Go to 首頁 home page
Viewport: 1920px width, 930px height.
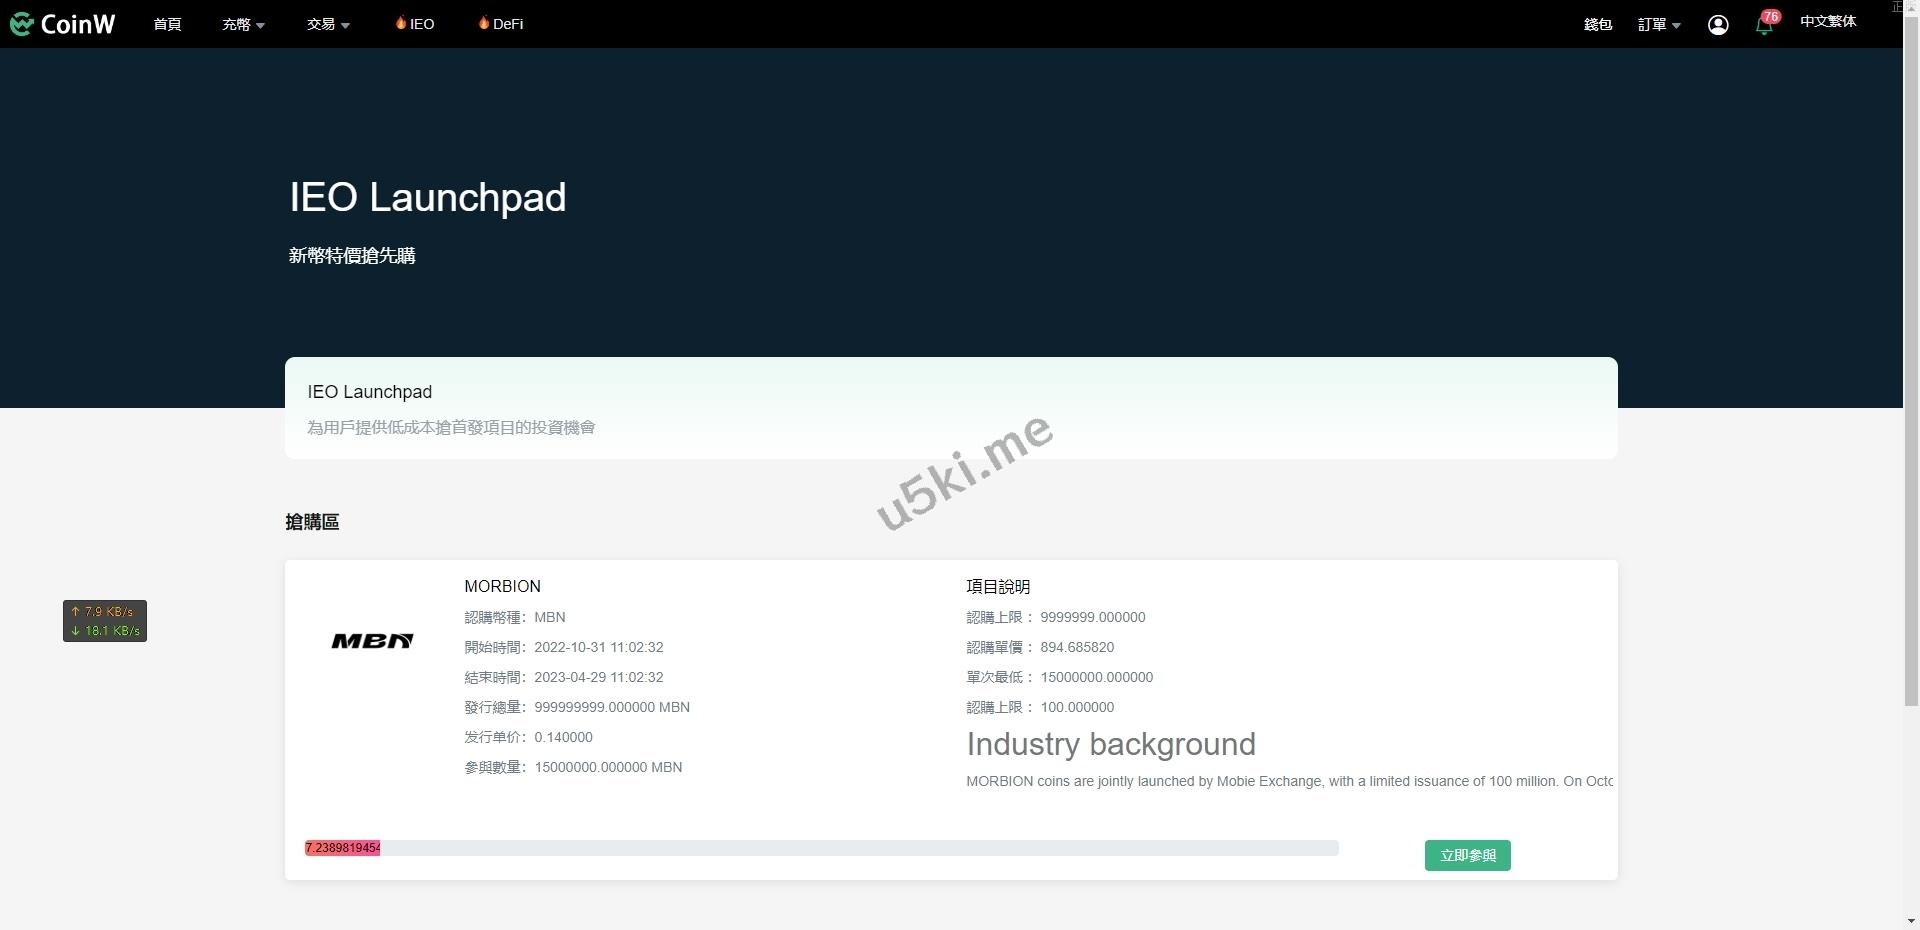coord(167,24)
